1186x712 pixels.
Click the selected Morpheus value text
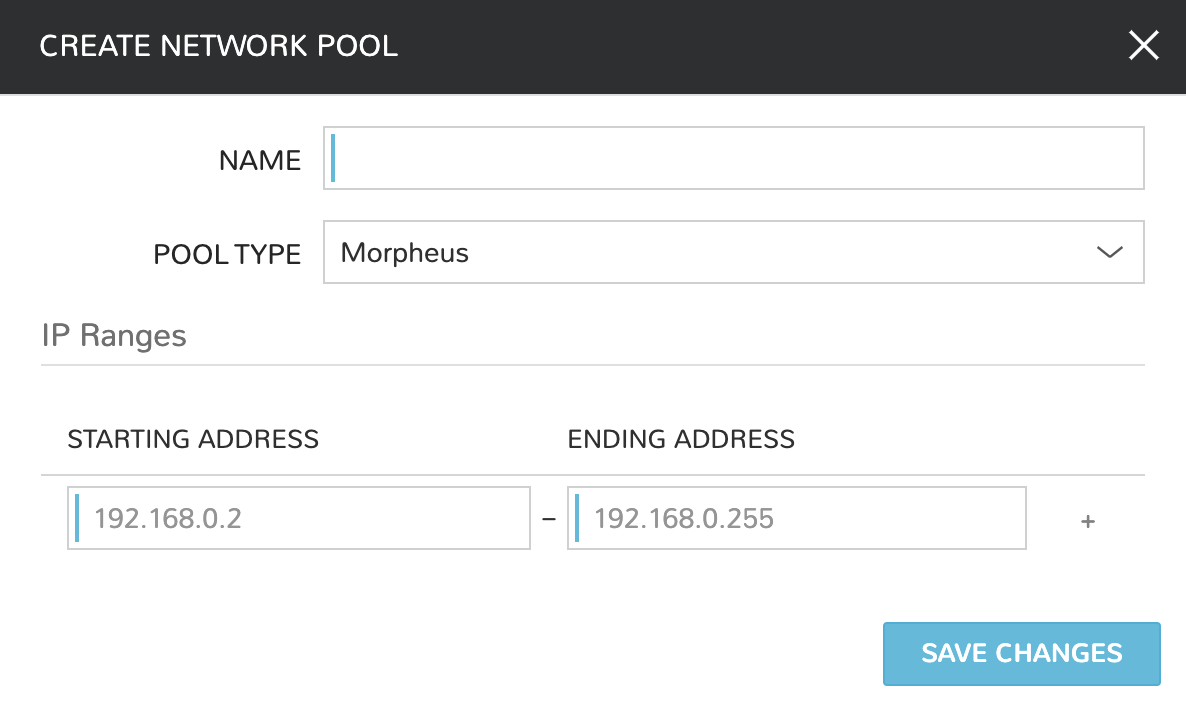405,253
